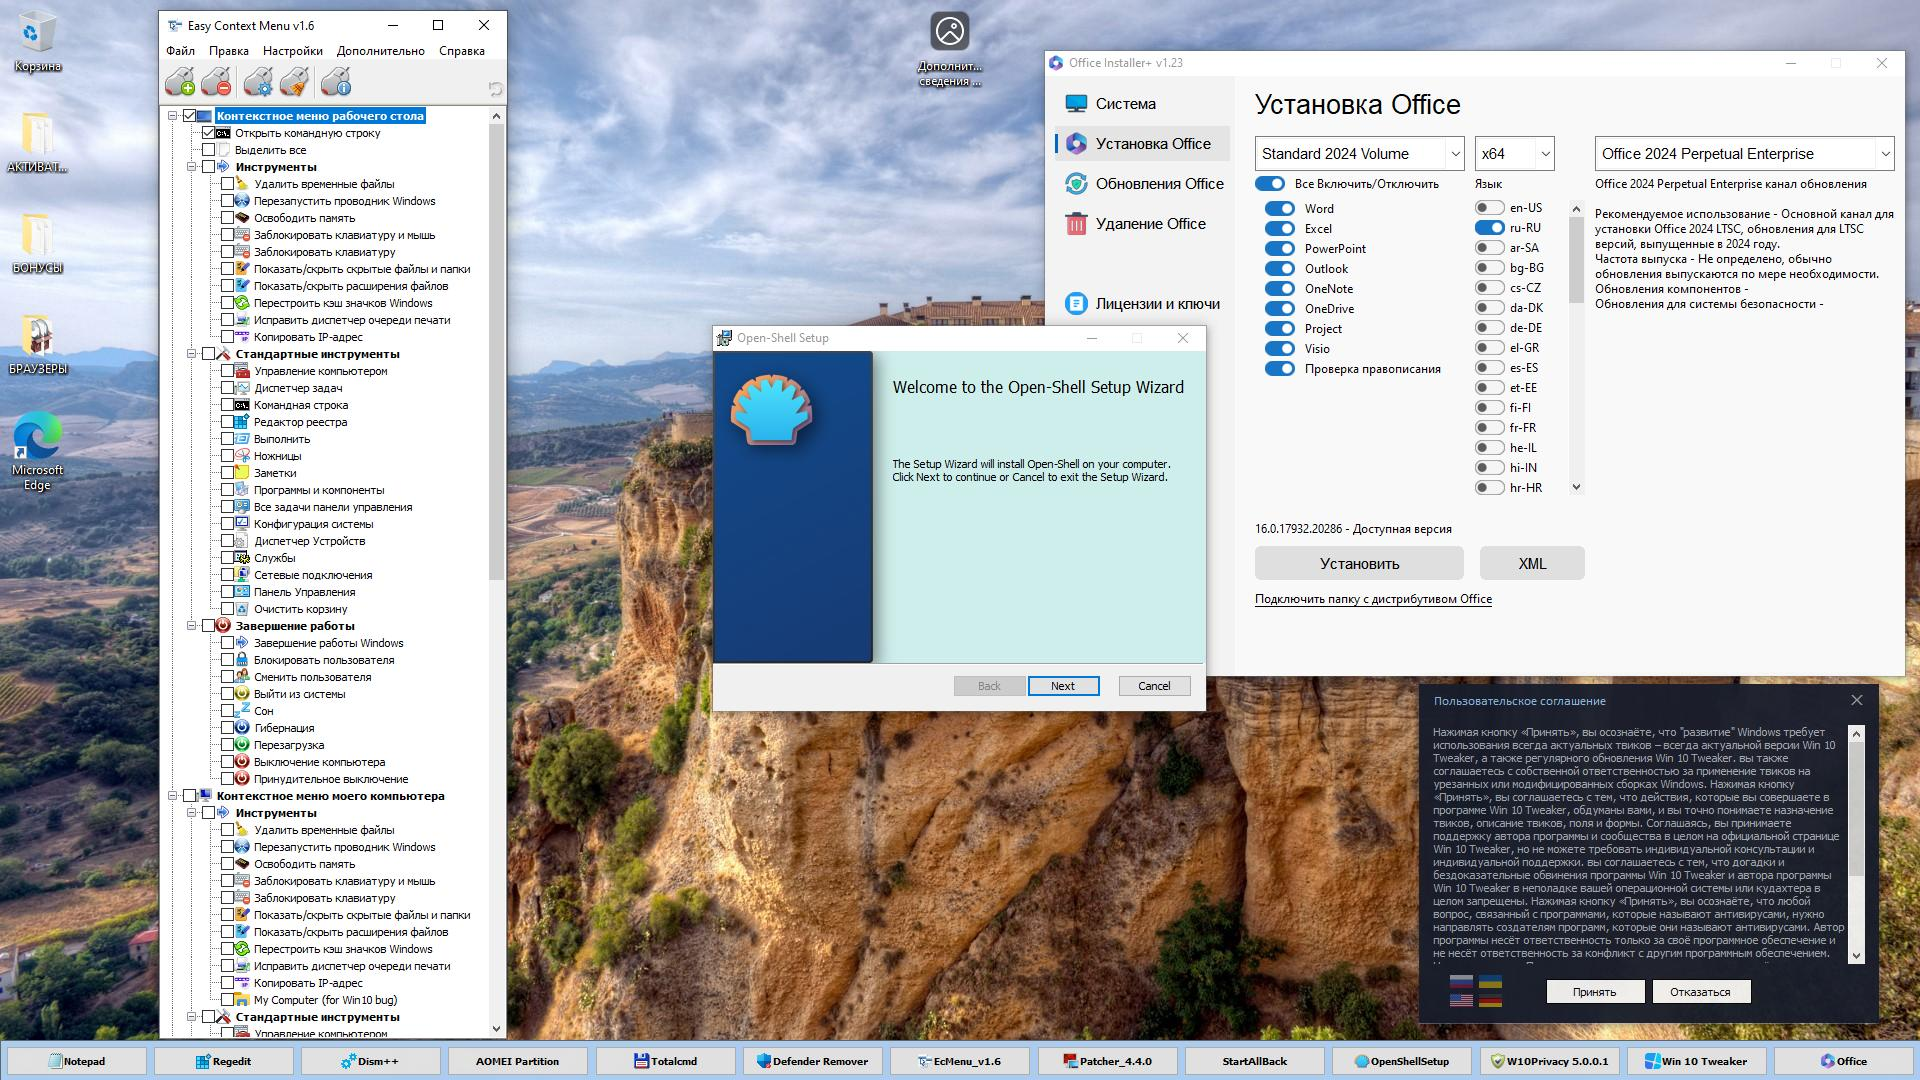Viewport: 1920px width, 1080px height.
Task: Click the Подключить папку с дистрибутивом Office link
Action: (1373, 599)
